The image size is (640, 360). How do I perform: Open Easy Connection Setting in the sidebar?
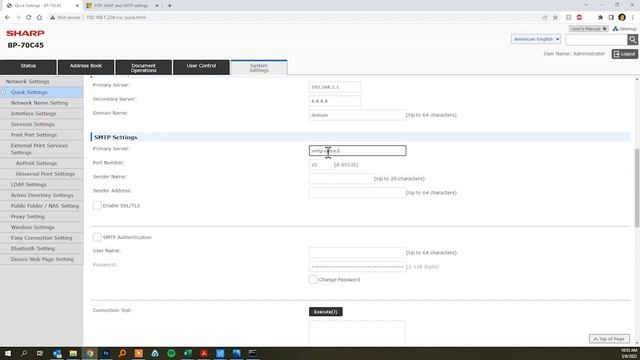point(41,238)
